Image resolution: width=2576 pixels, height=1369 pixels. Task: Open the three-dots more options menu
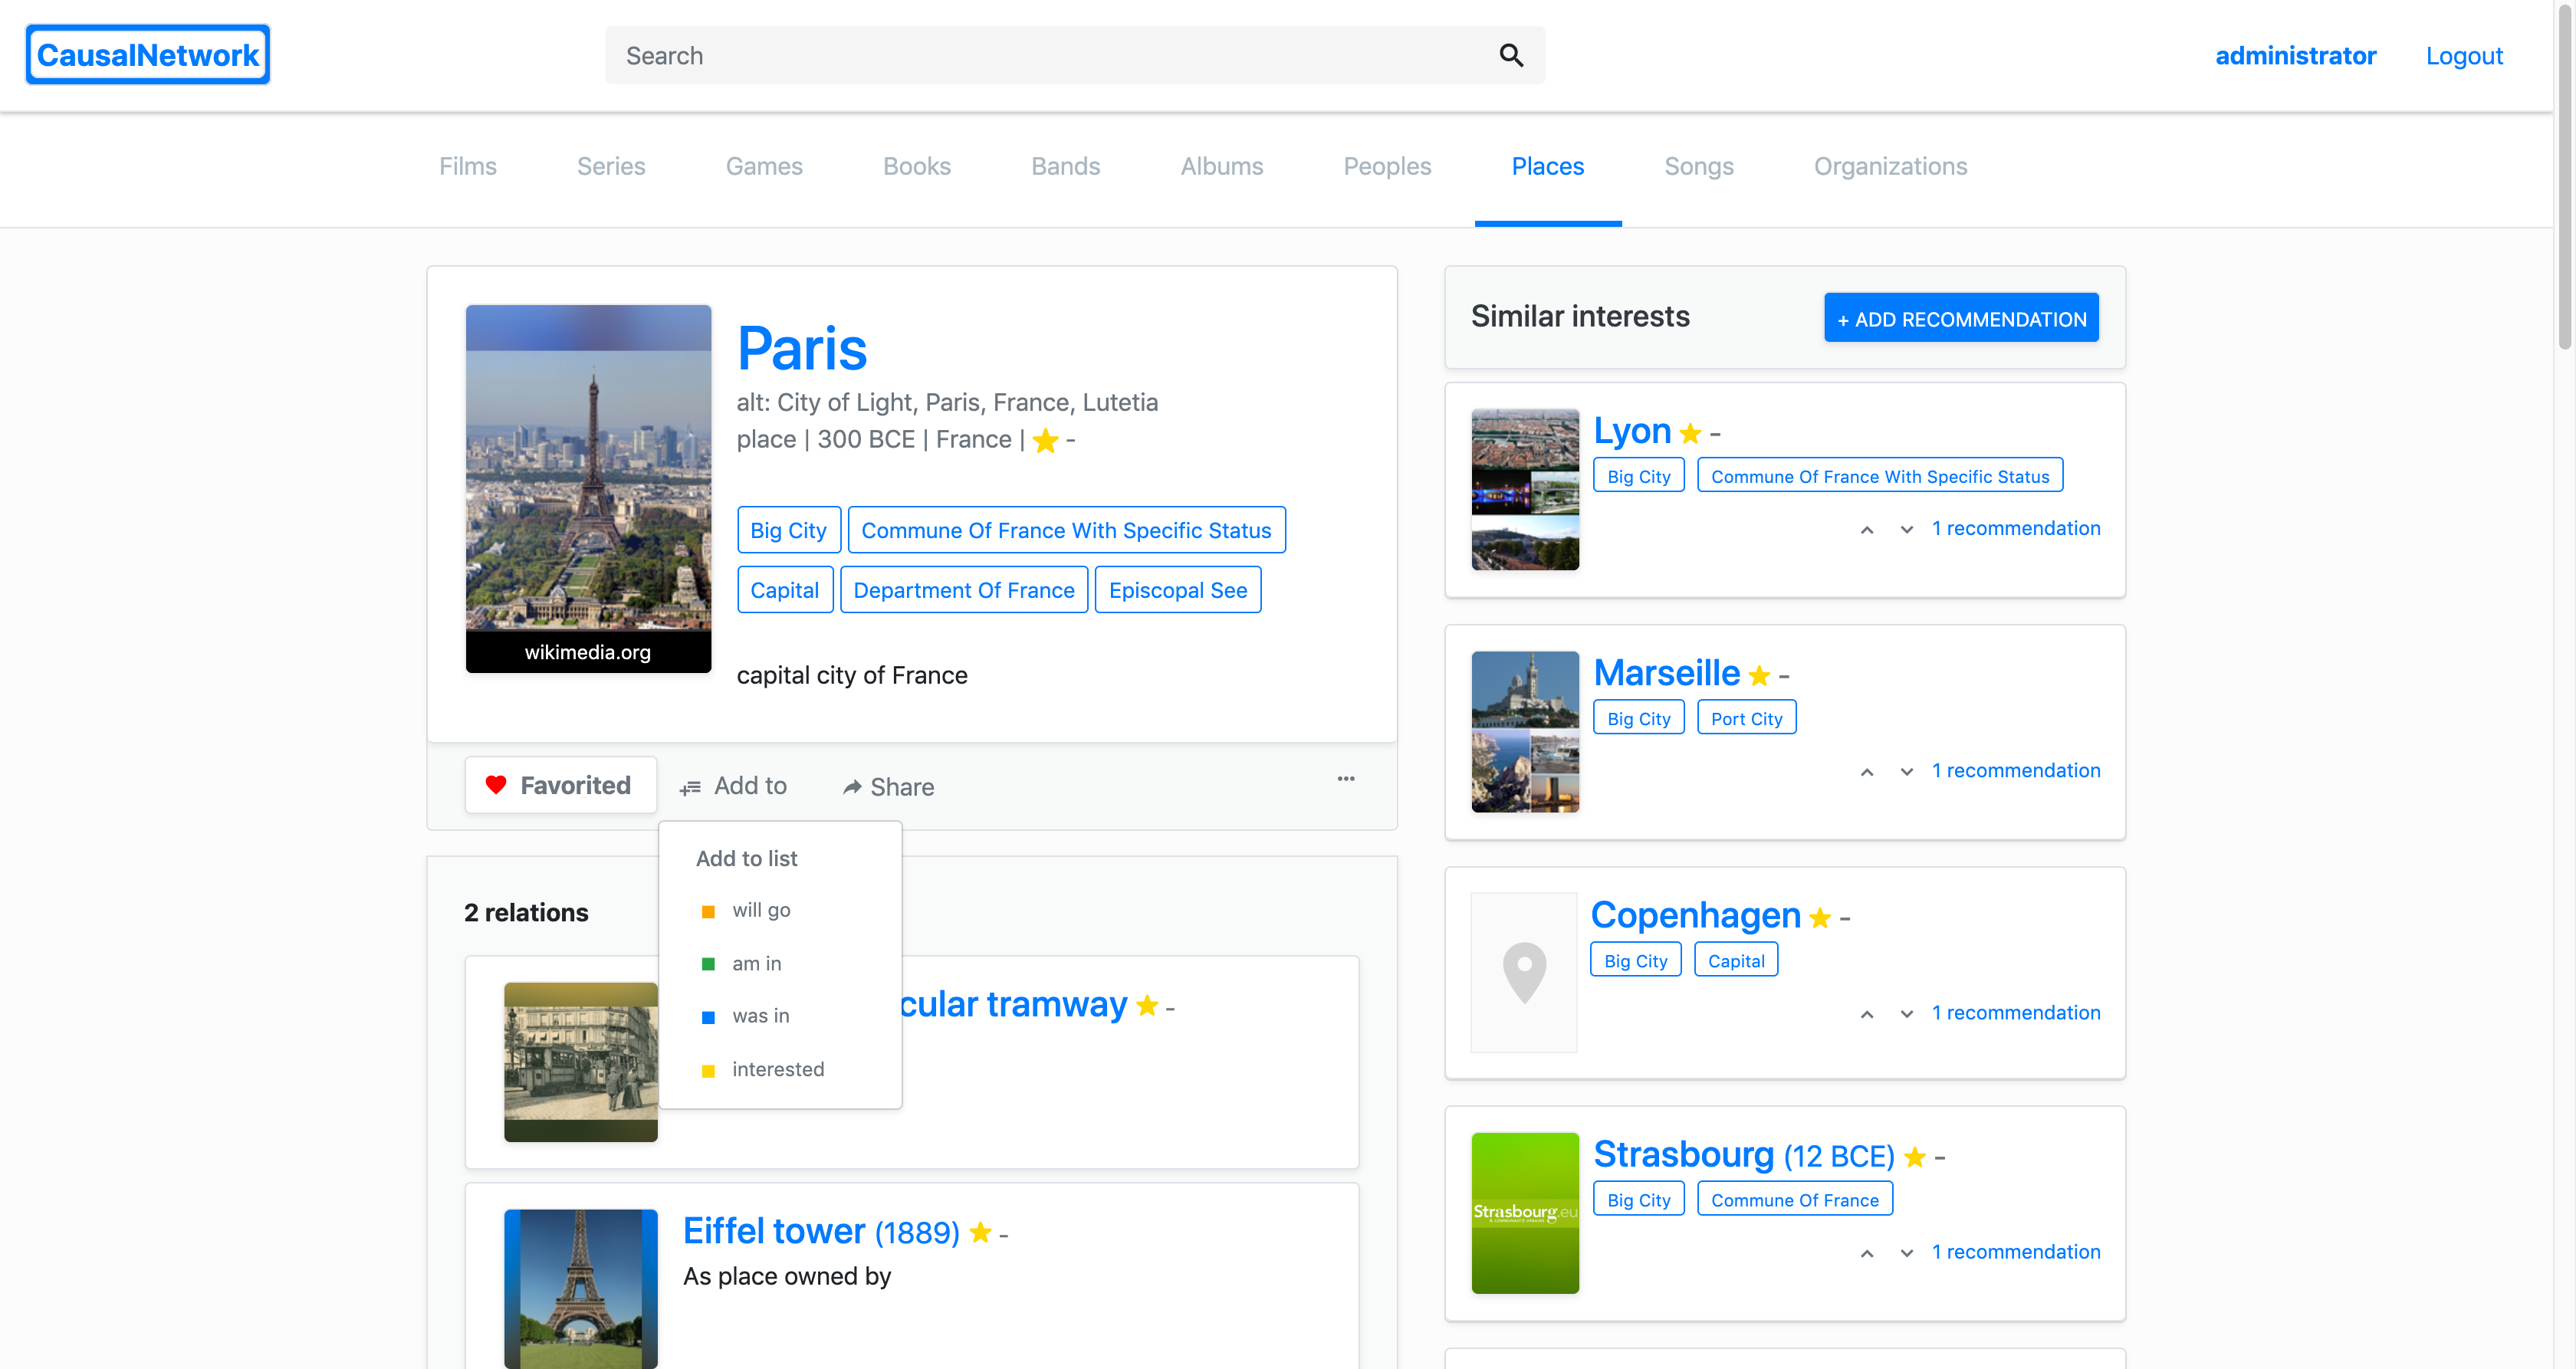[x=1345, y=779]
